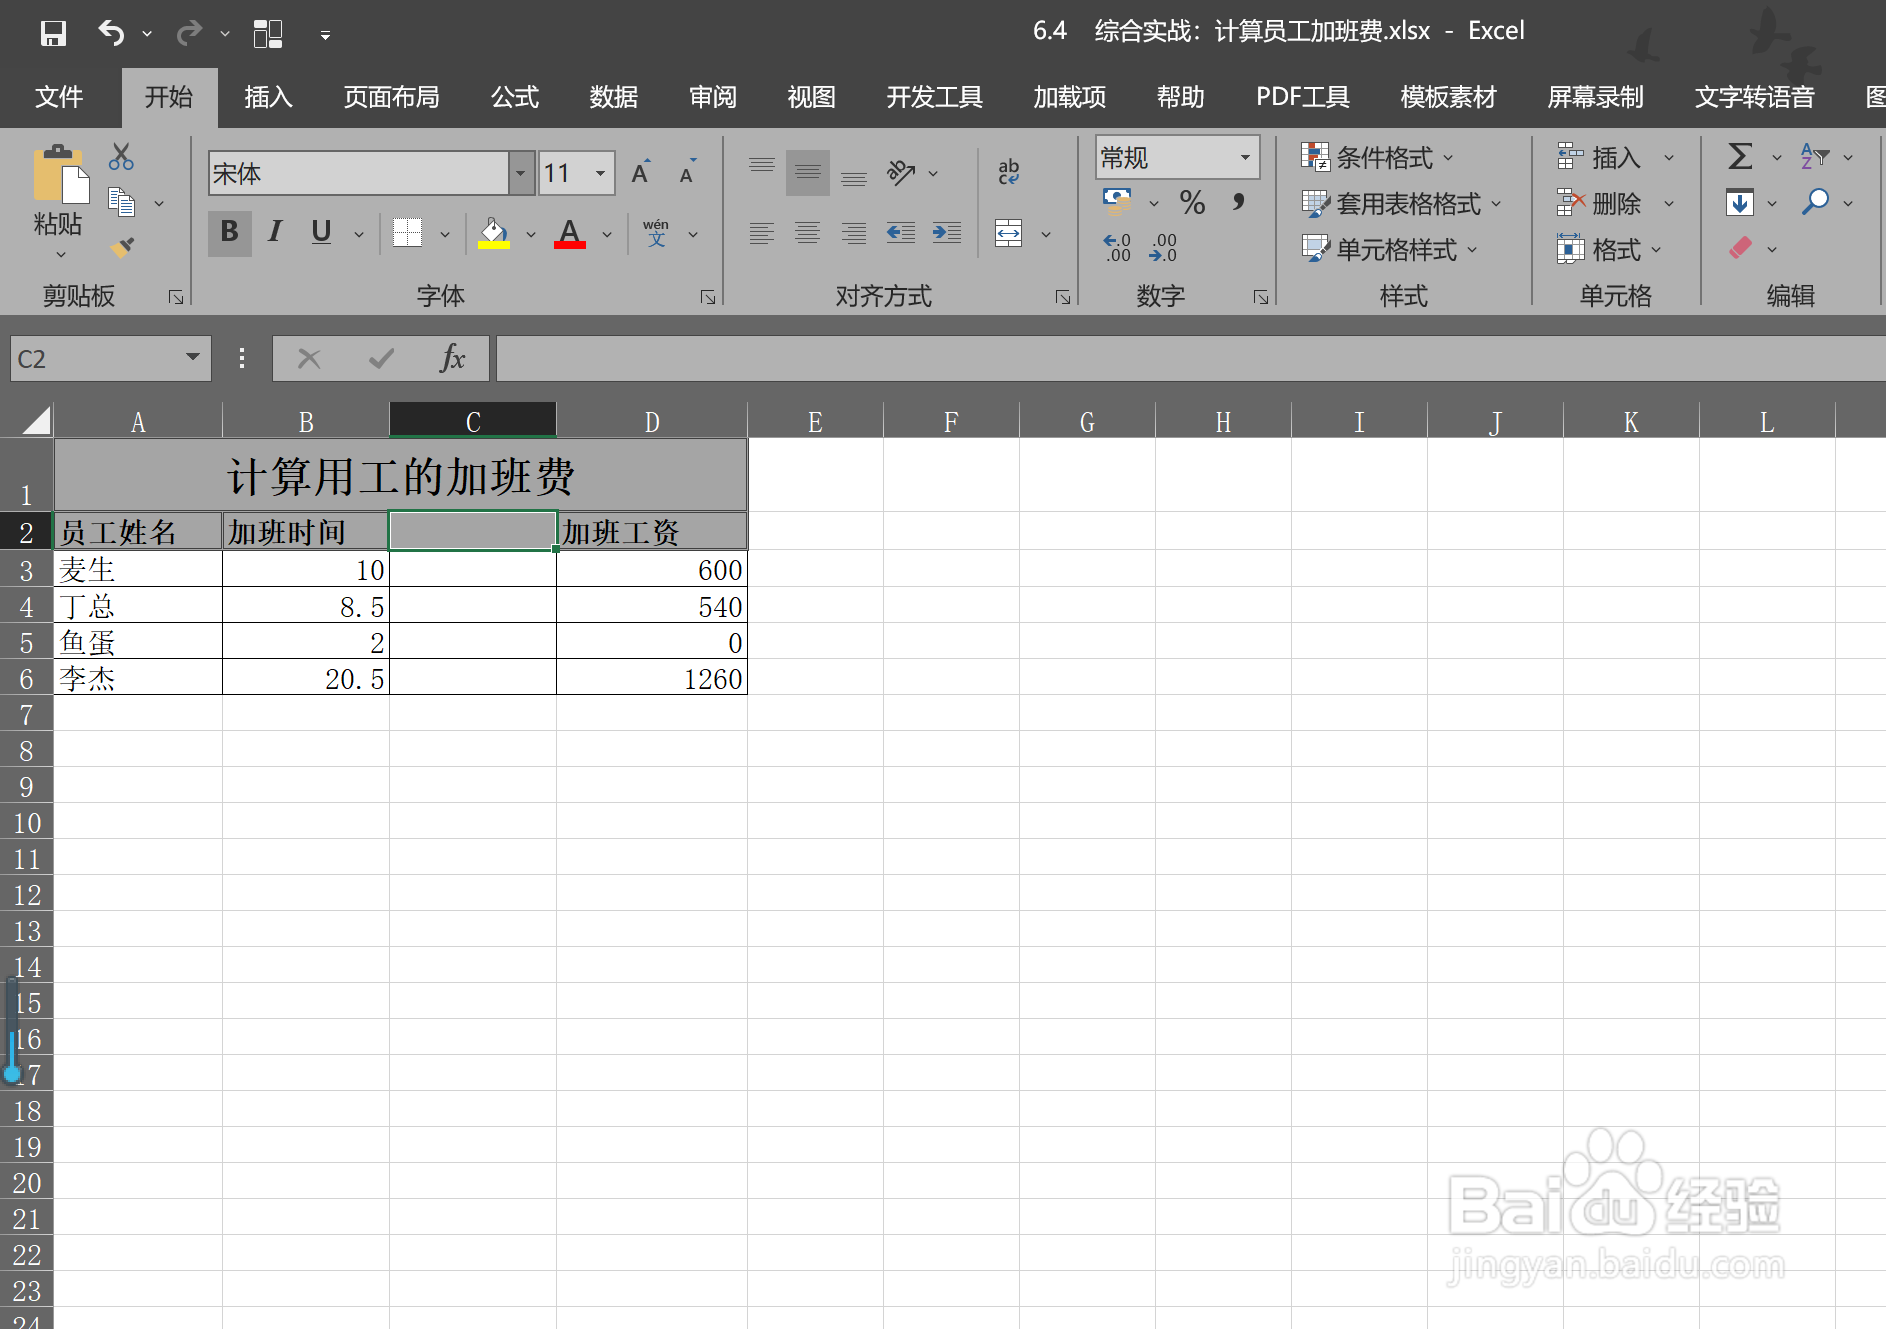
Task: Click the Decrease Indent icon
Action: [x=900, y=233]
